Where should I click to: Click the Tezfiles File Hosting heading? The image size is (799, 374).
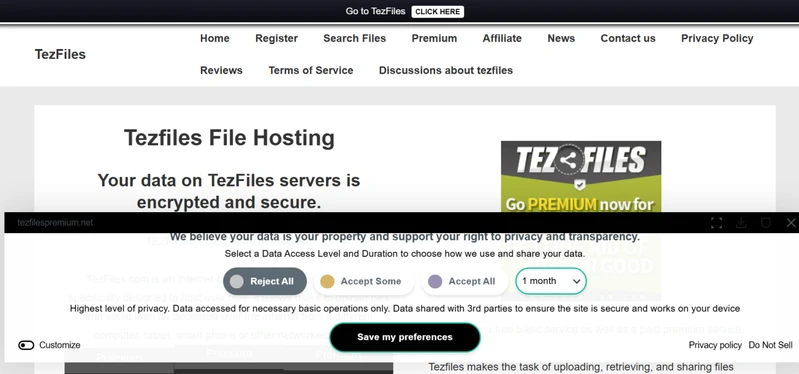pyautogui.click(x=229, y=138)
